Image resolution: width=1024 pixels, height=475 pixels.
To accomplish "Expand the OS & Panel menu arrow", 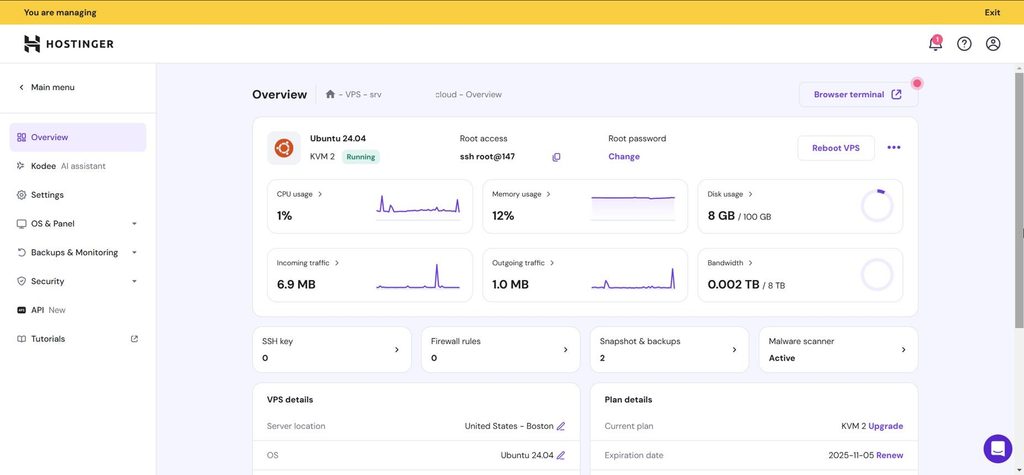I will point(135,223).
